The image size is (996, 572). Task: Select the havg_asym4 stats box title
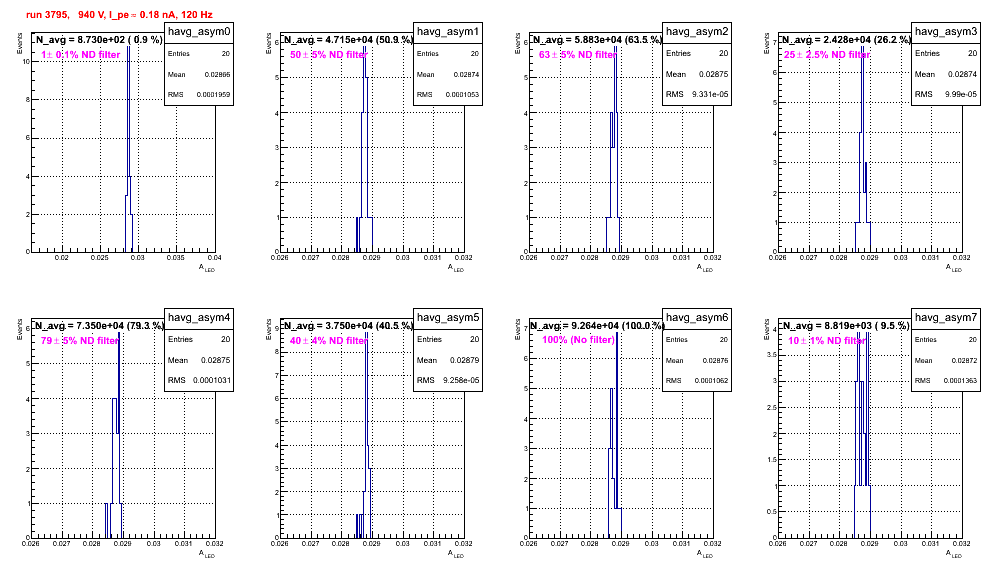[199, 318]
